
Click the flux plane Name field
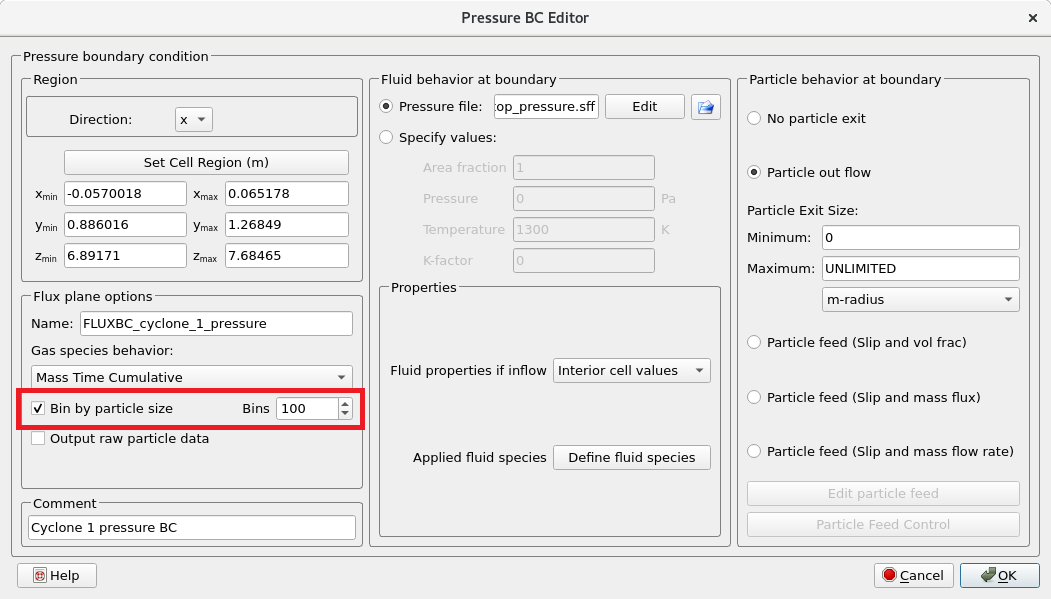[216, 323]
